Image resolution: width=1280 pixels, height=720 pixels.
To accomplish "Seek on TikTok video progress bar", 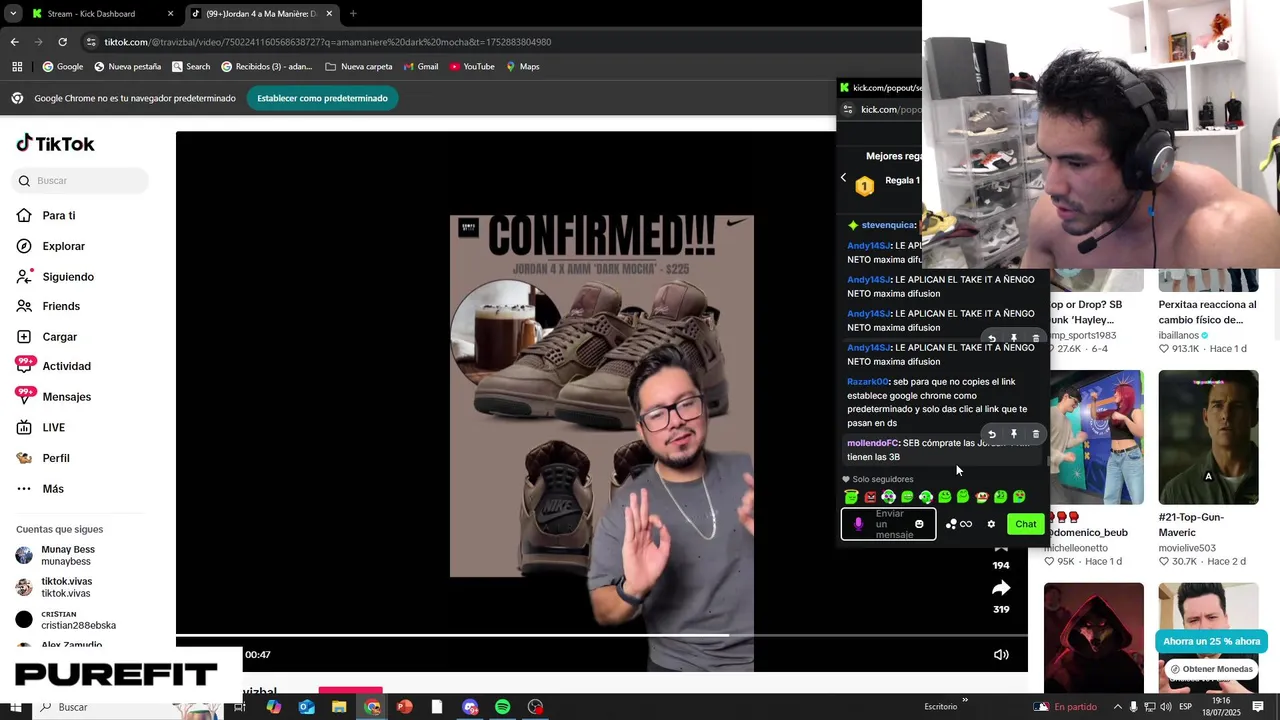I will pos(602,636).
